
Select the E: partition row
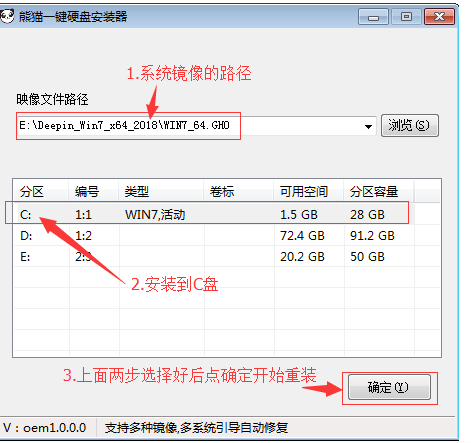tap(214, 257)
